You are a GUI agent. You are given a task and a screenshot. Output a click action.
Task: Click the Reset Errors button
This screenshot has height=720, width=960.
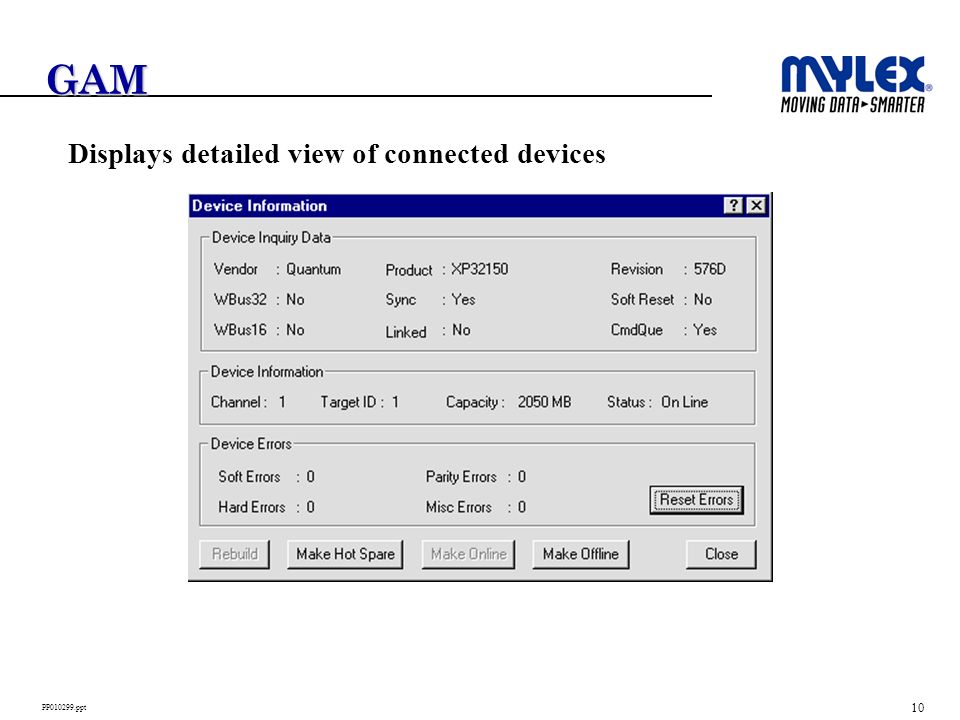[x=696, y=500]
